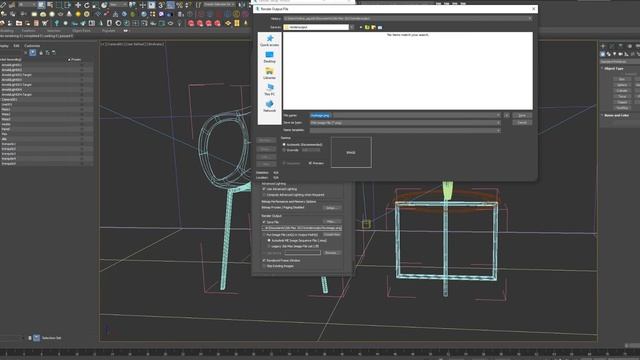Select the Select and Rotate tool
Viewport: 640px width, 360px height.
87,5
